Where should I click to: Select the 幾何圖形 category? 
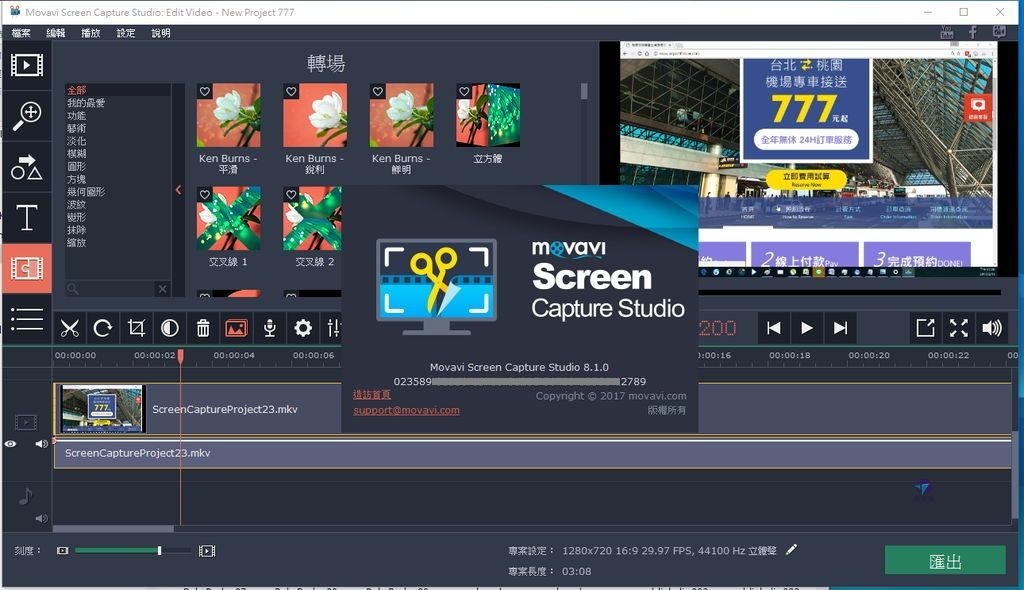86,192
